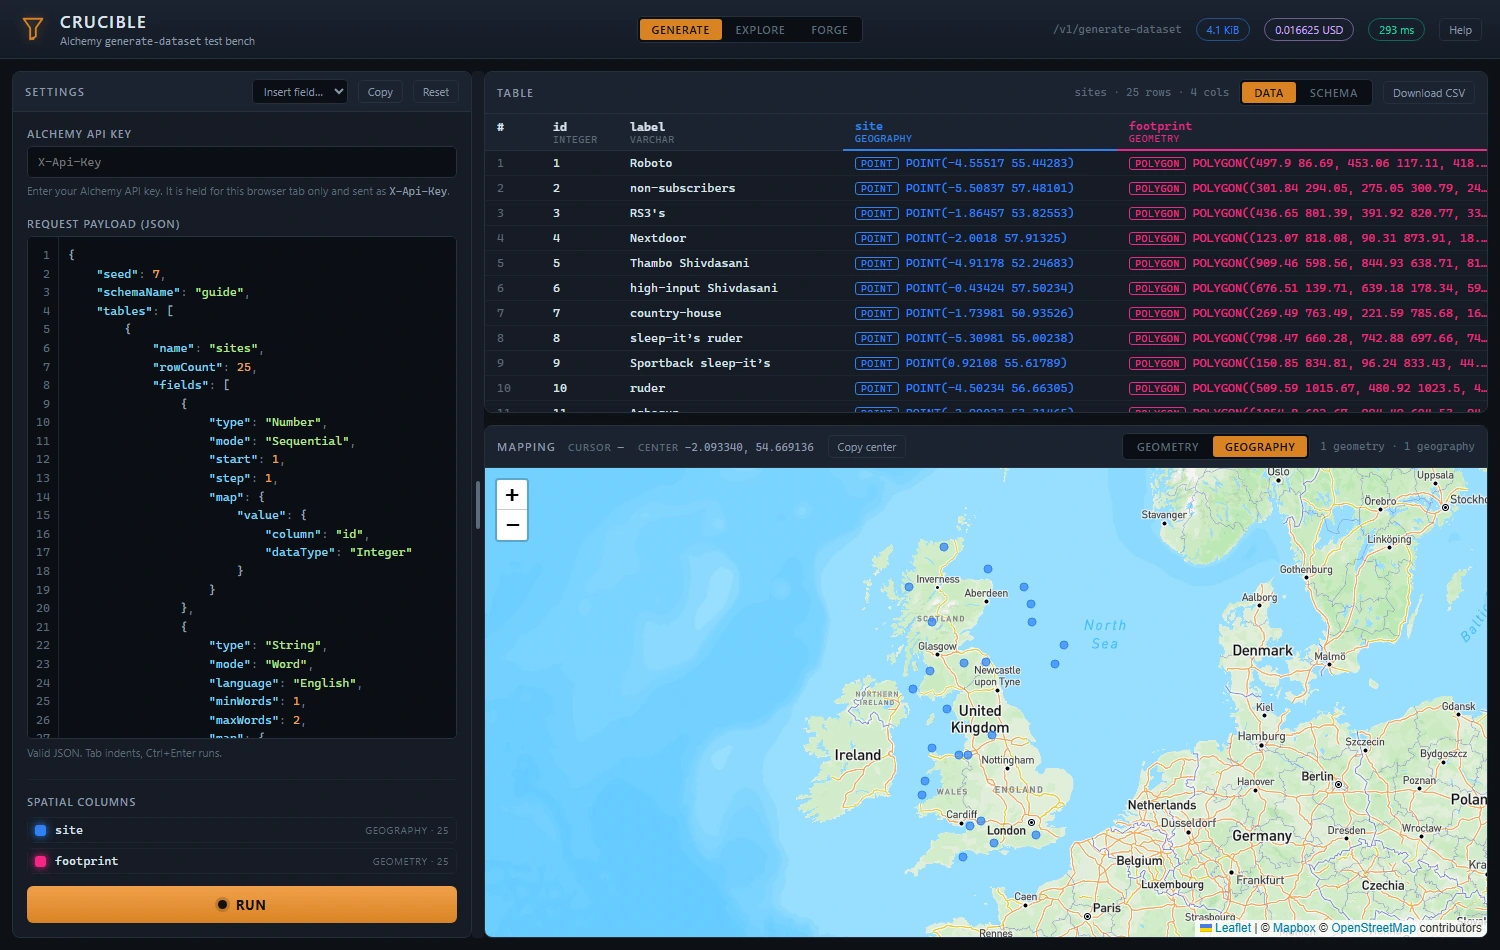Switch to the Generate tab

(680, 30)
